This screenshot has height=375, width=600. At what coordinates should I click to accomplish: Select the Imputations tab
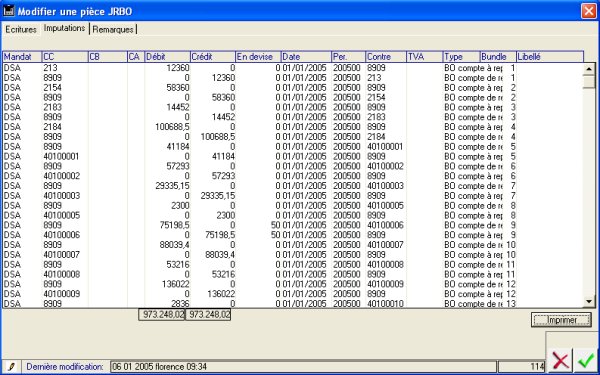[64, 28]
